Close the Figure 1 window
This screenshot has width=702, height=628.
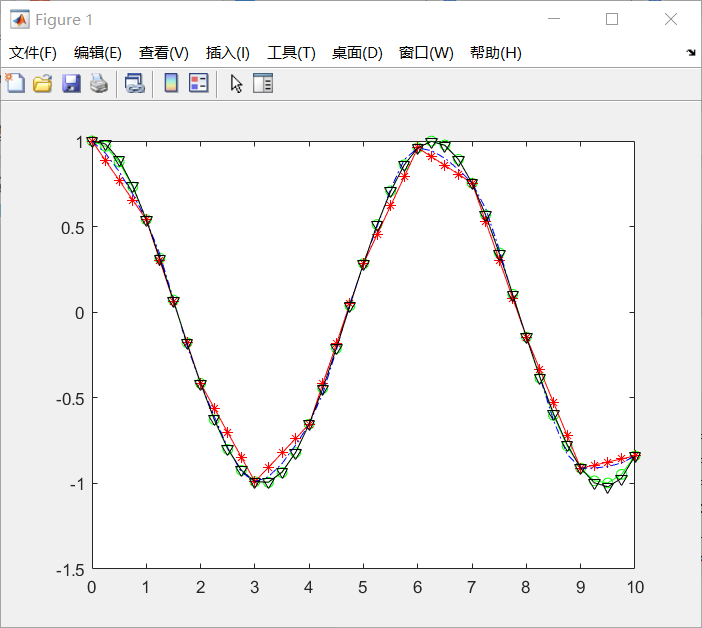click(671, 19)
